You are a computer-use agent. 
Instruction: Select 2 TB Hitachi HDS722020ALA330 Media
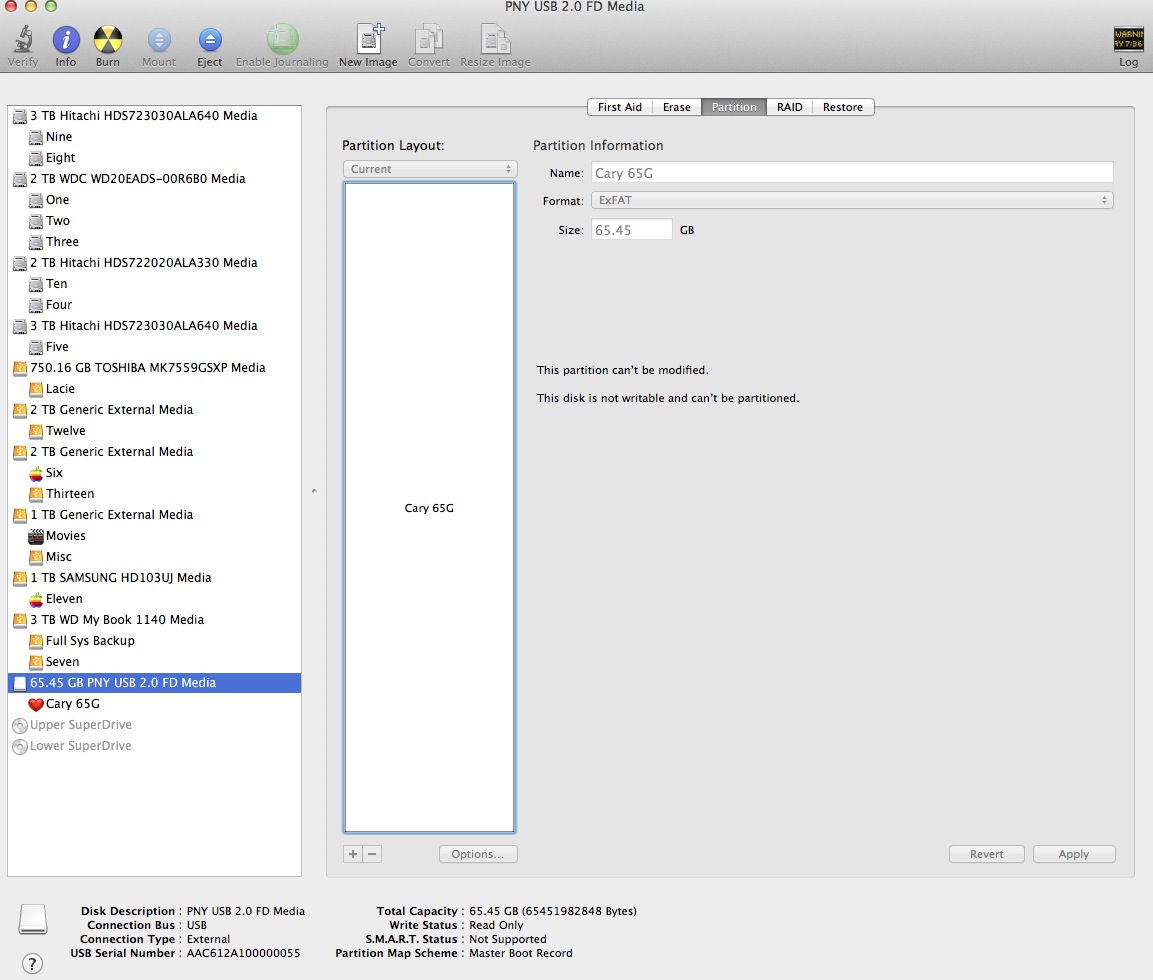click(x=154, y=262)
